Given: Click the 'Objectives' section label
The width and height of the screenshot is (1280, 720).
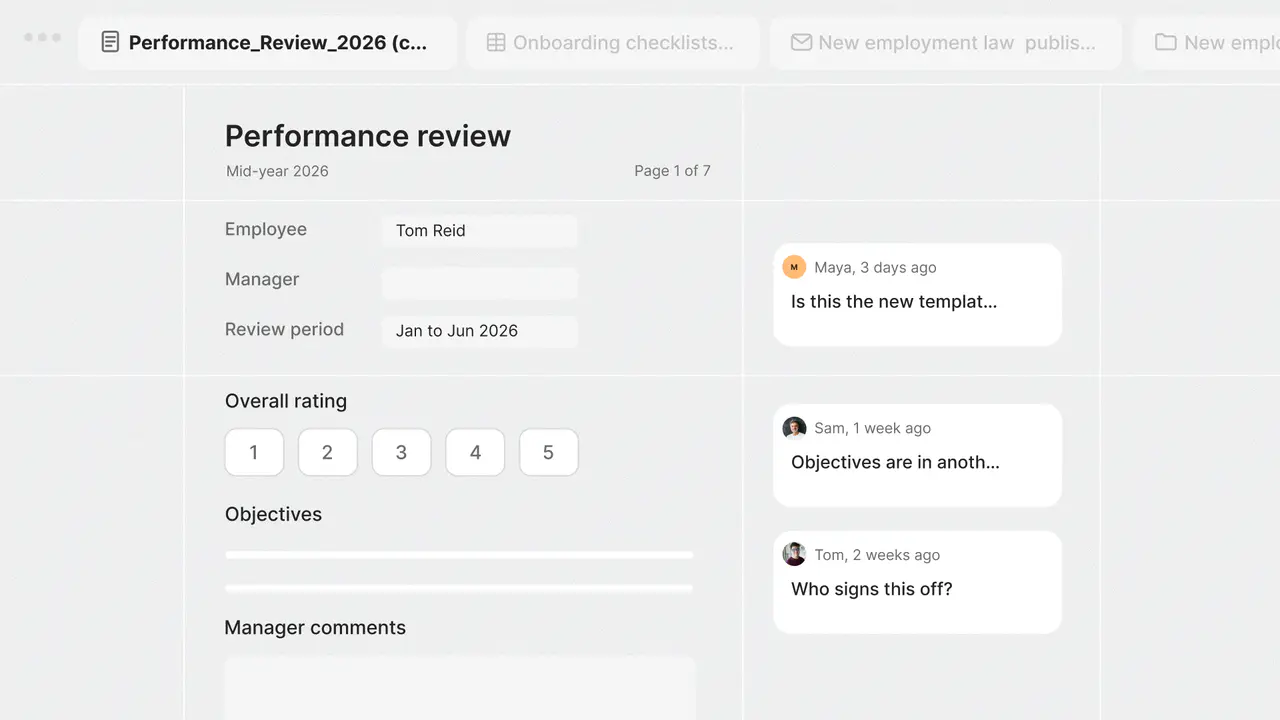Looking at the screenshot, I should (x=273, y=514).
